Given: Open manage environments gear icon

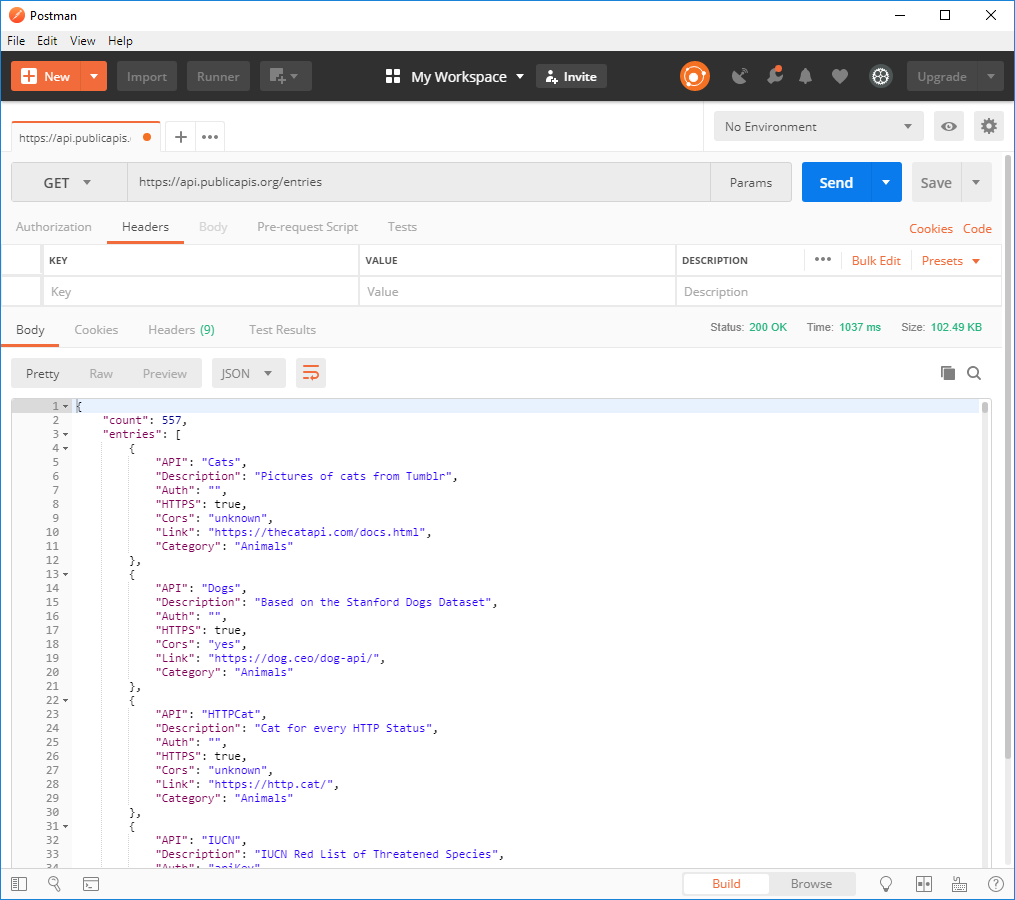Looking at the screenshot, I should (988, 127).
